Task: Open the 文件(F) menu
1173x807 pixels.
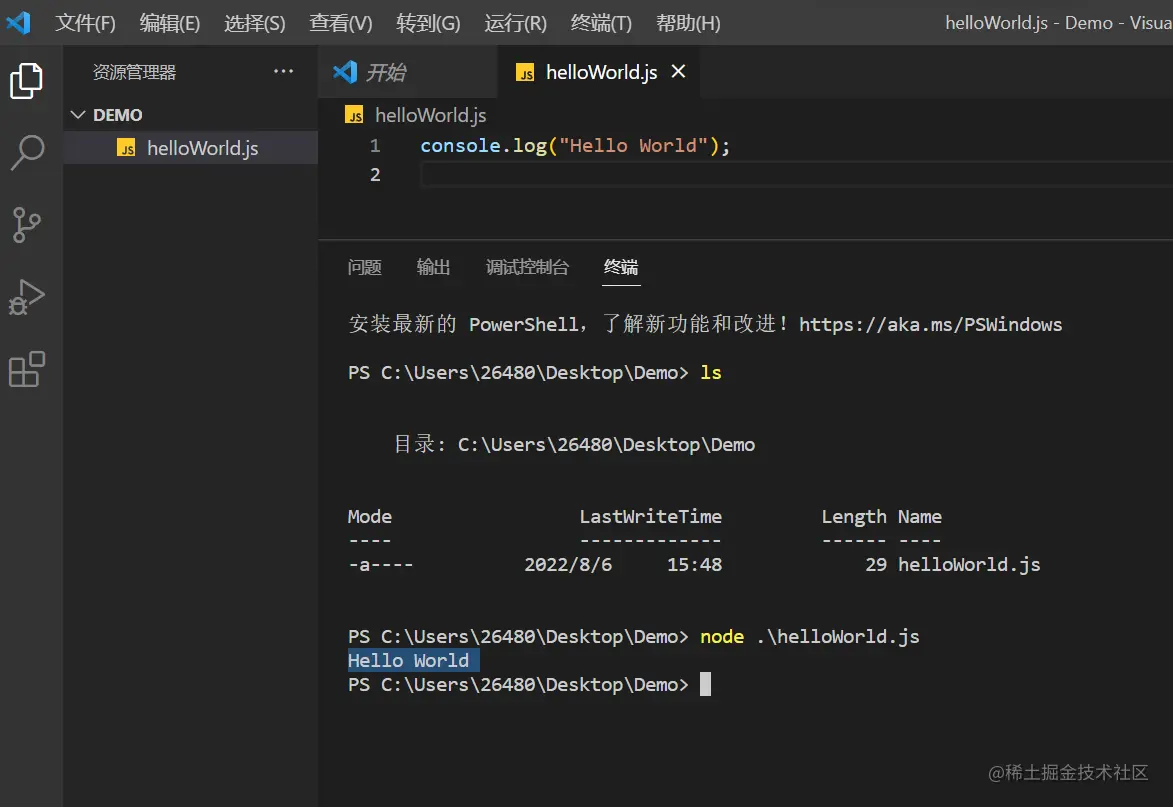Action: [85, 23]
